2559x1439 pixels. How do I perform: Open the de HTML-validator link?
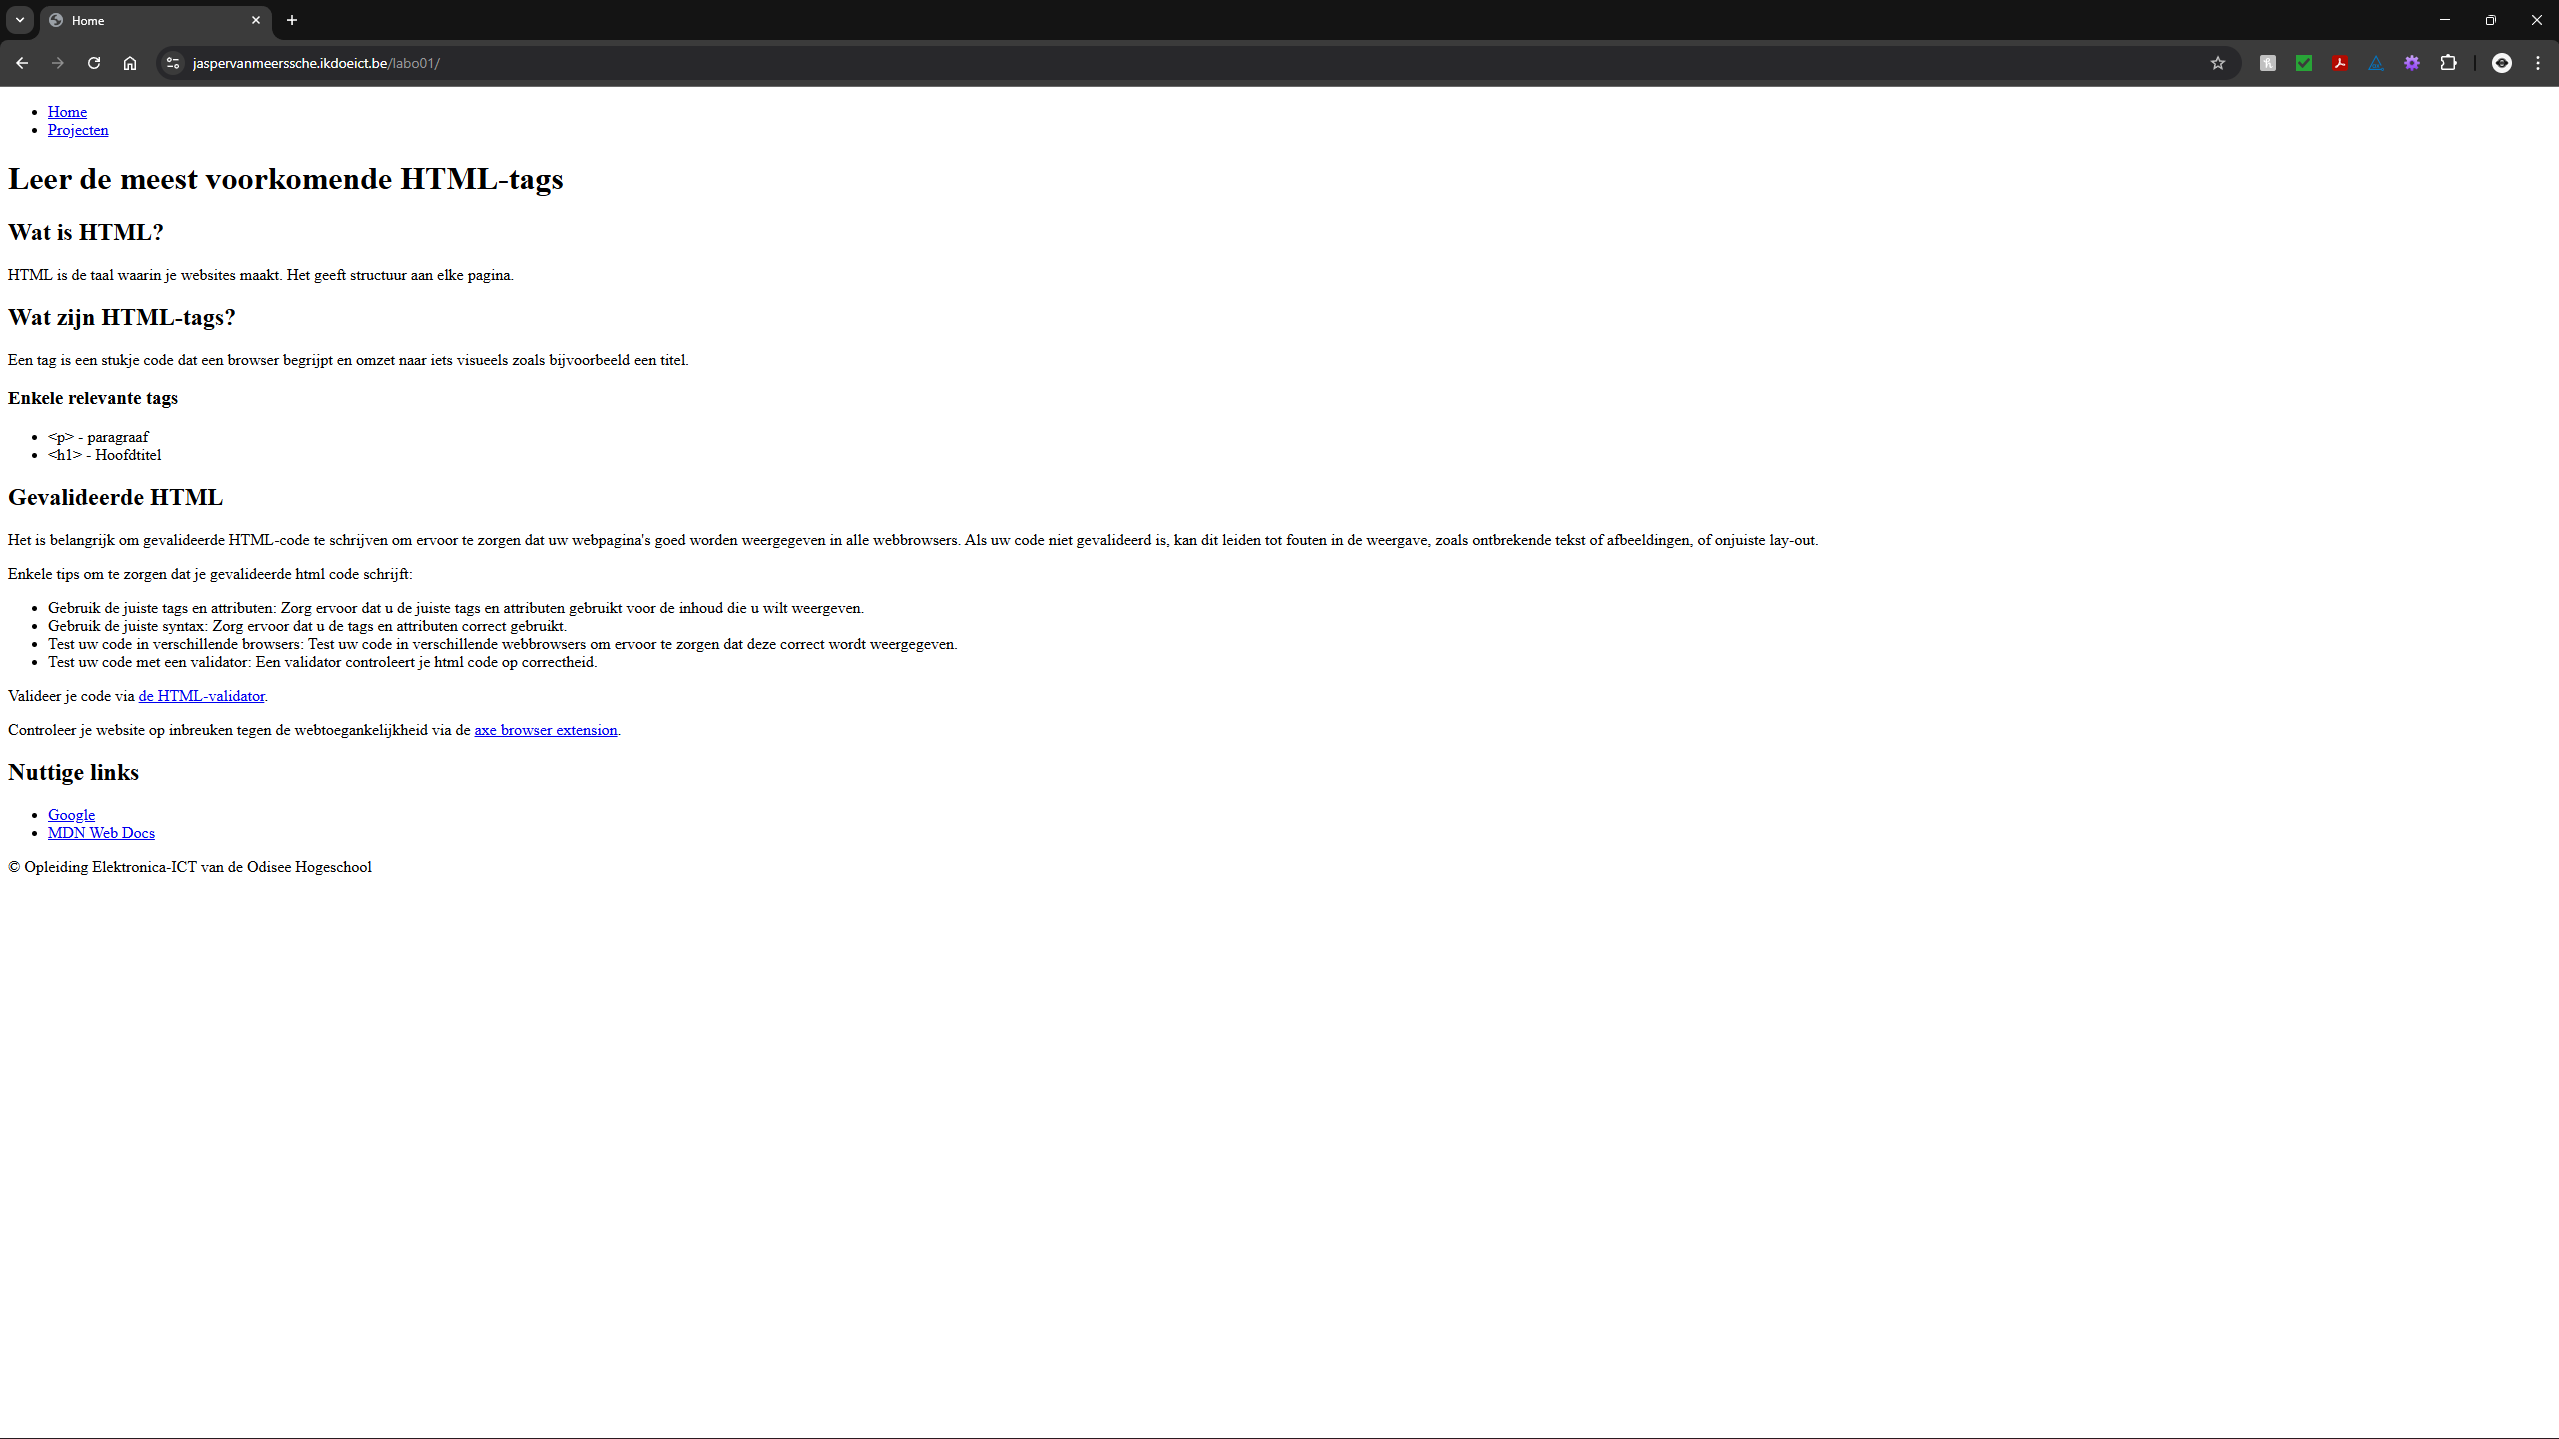click(201, 696)
